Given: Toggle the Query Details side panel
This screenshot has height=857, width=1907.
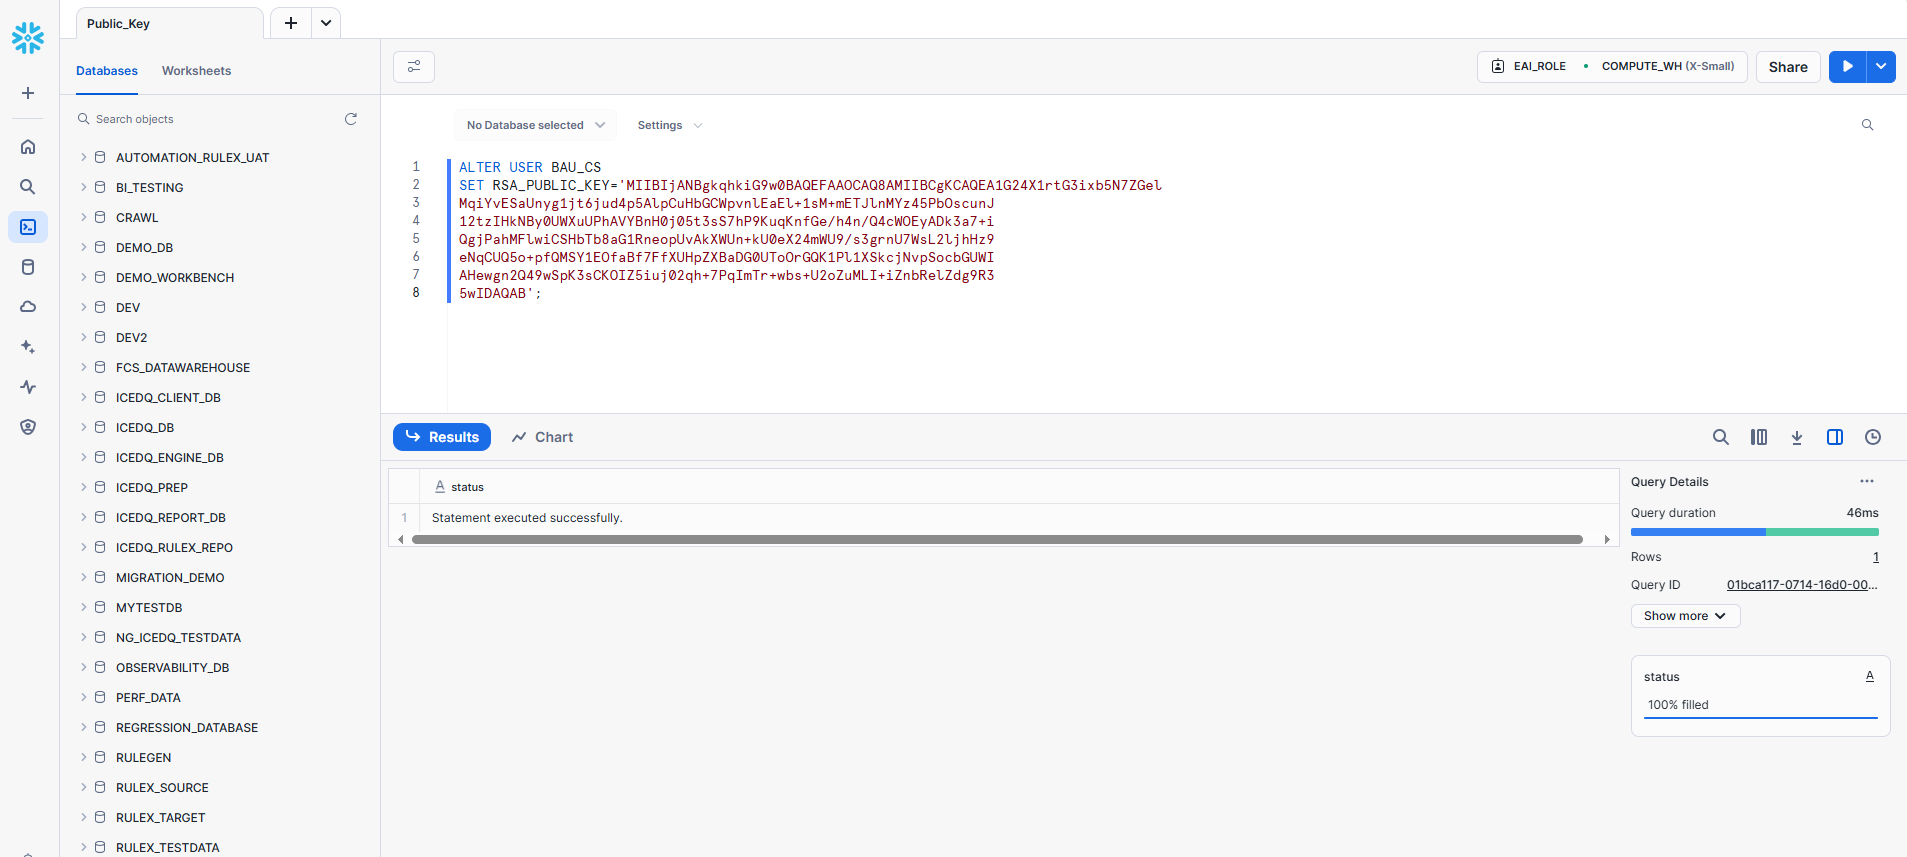Looking at the screenshot, I should [x=1835, y=437].
